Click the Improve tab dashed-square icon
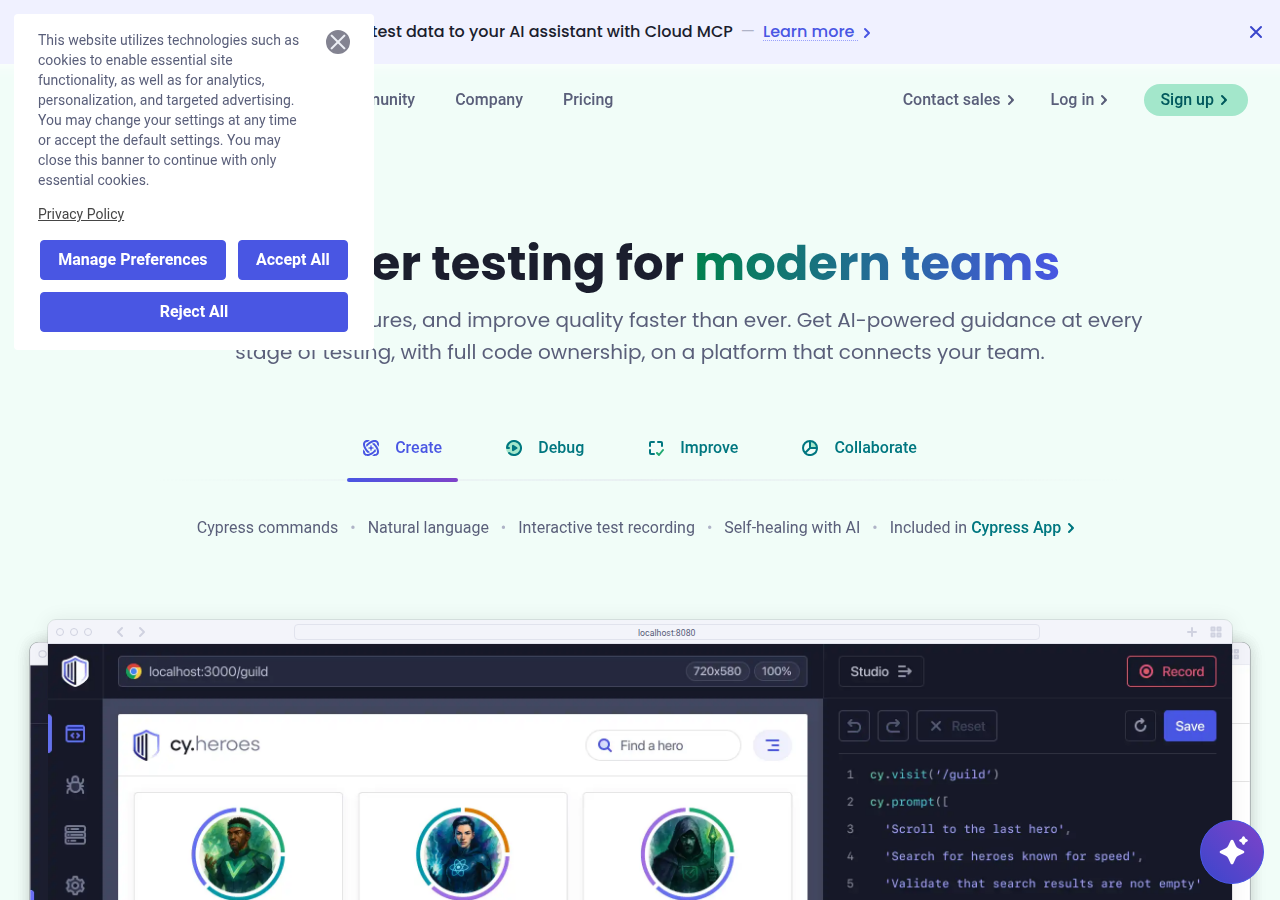 tap(656, 448)
